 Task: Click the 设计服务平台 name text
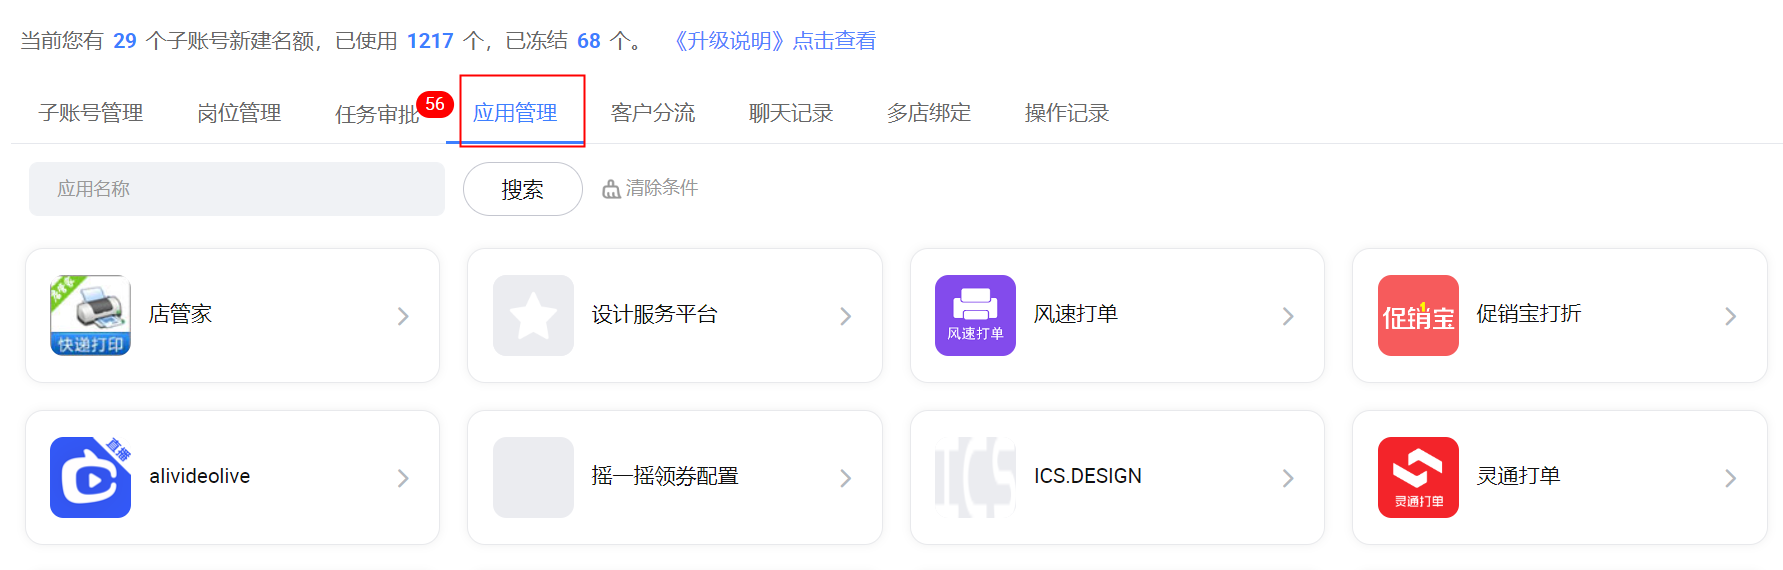(x=654, y=314)
